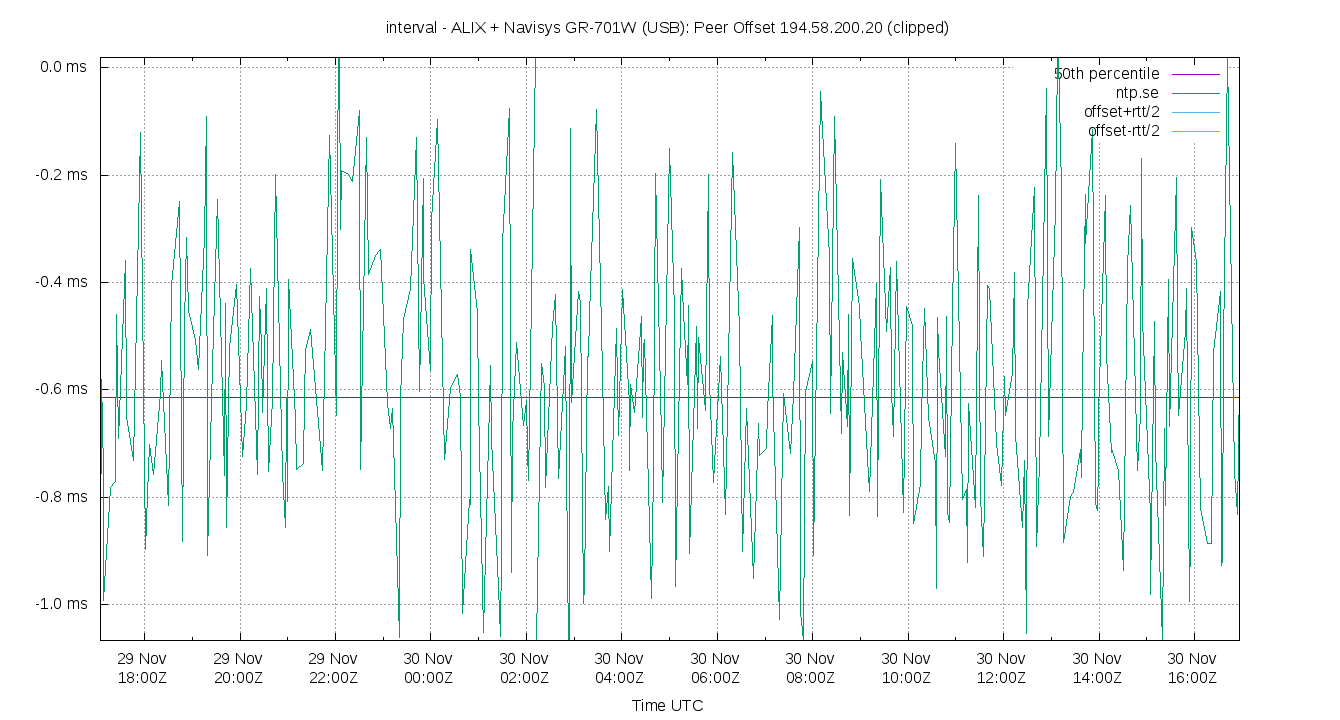Click the '-0.8 ms' y-axis label
Viewport: 1340px width, 720px height.
[62, 497]
